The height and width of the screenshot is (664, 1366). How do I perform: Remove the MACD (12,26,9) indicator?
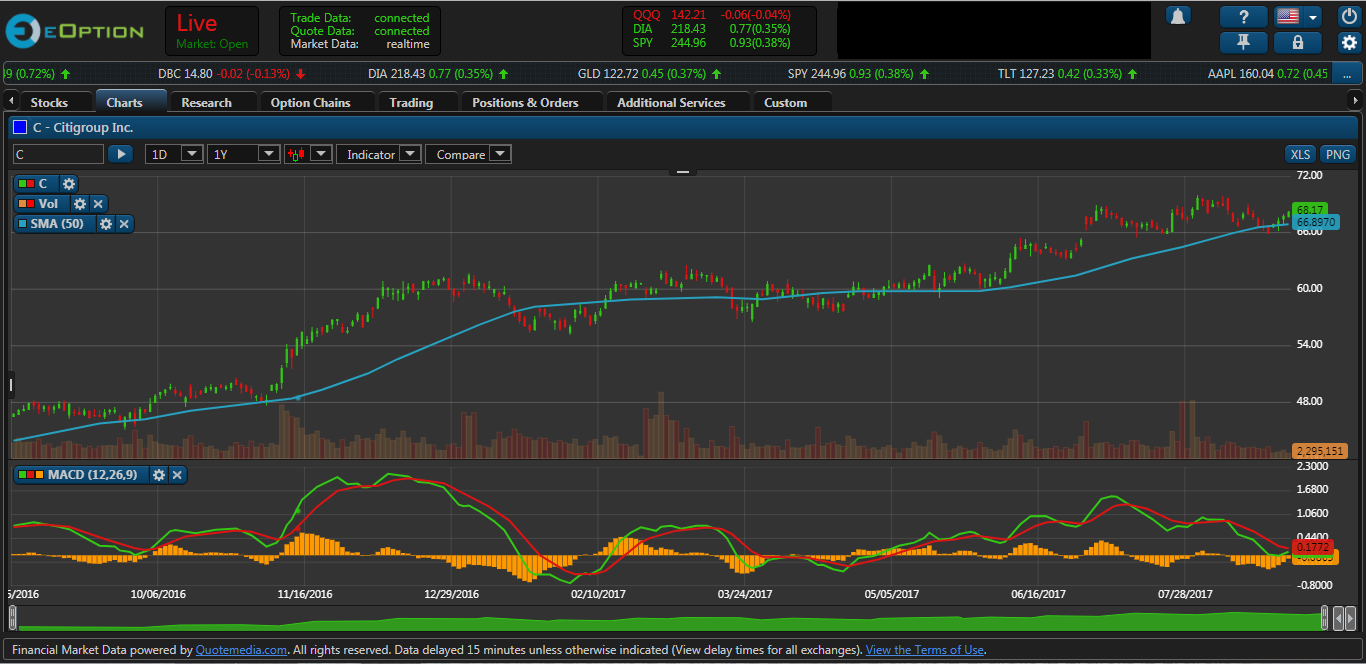(177, 474)
